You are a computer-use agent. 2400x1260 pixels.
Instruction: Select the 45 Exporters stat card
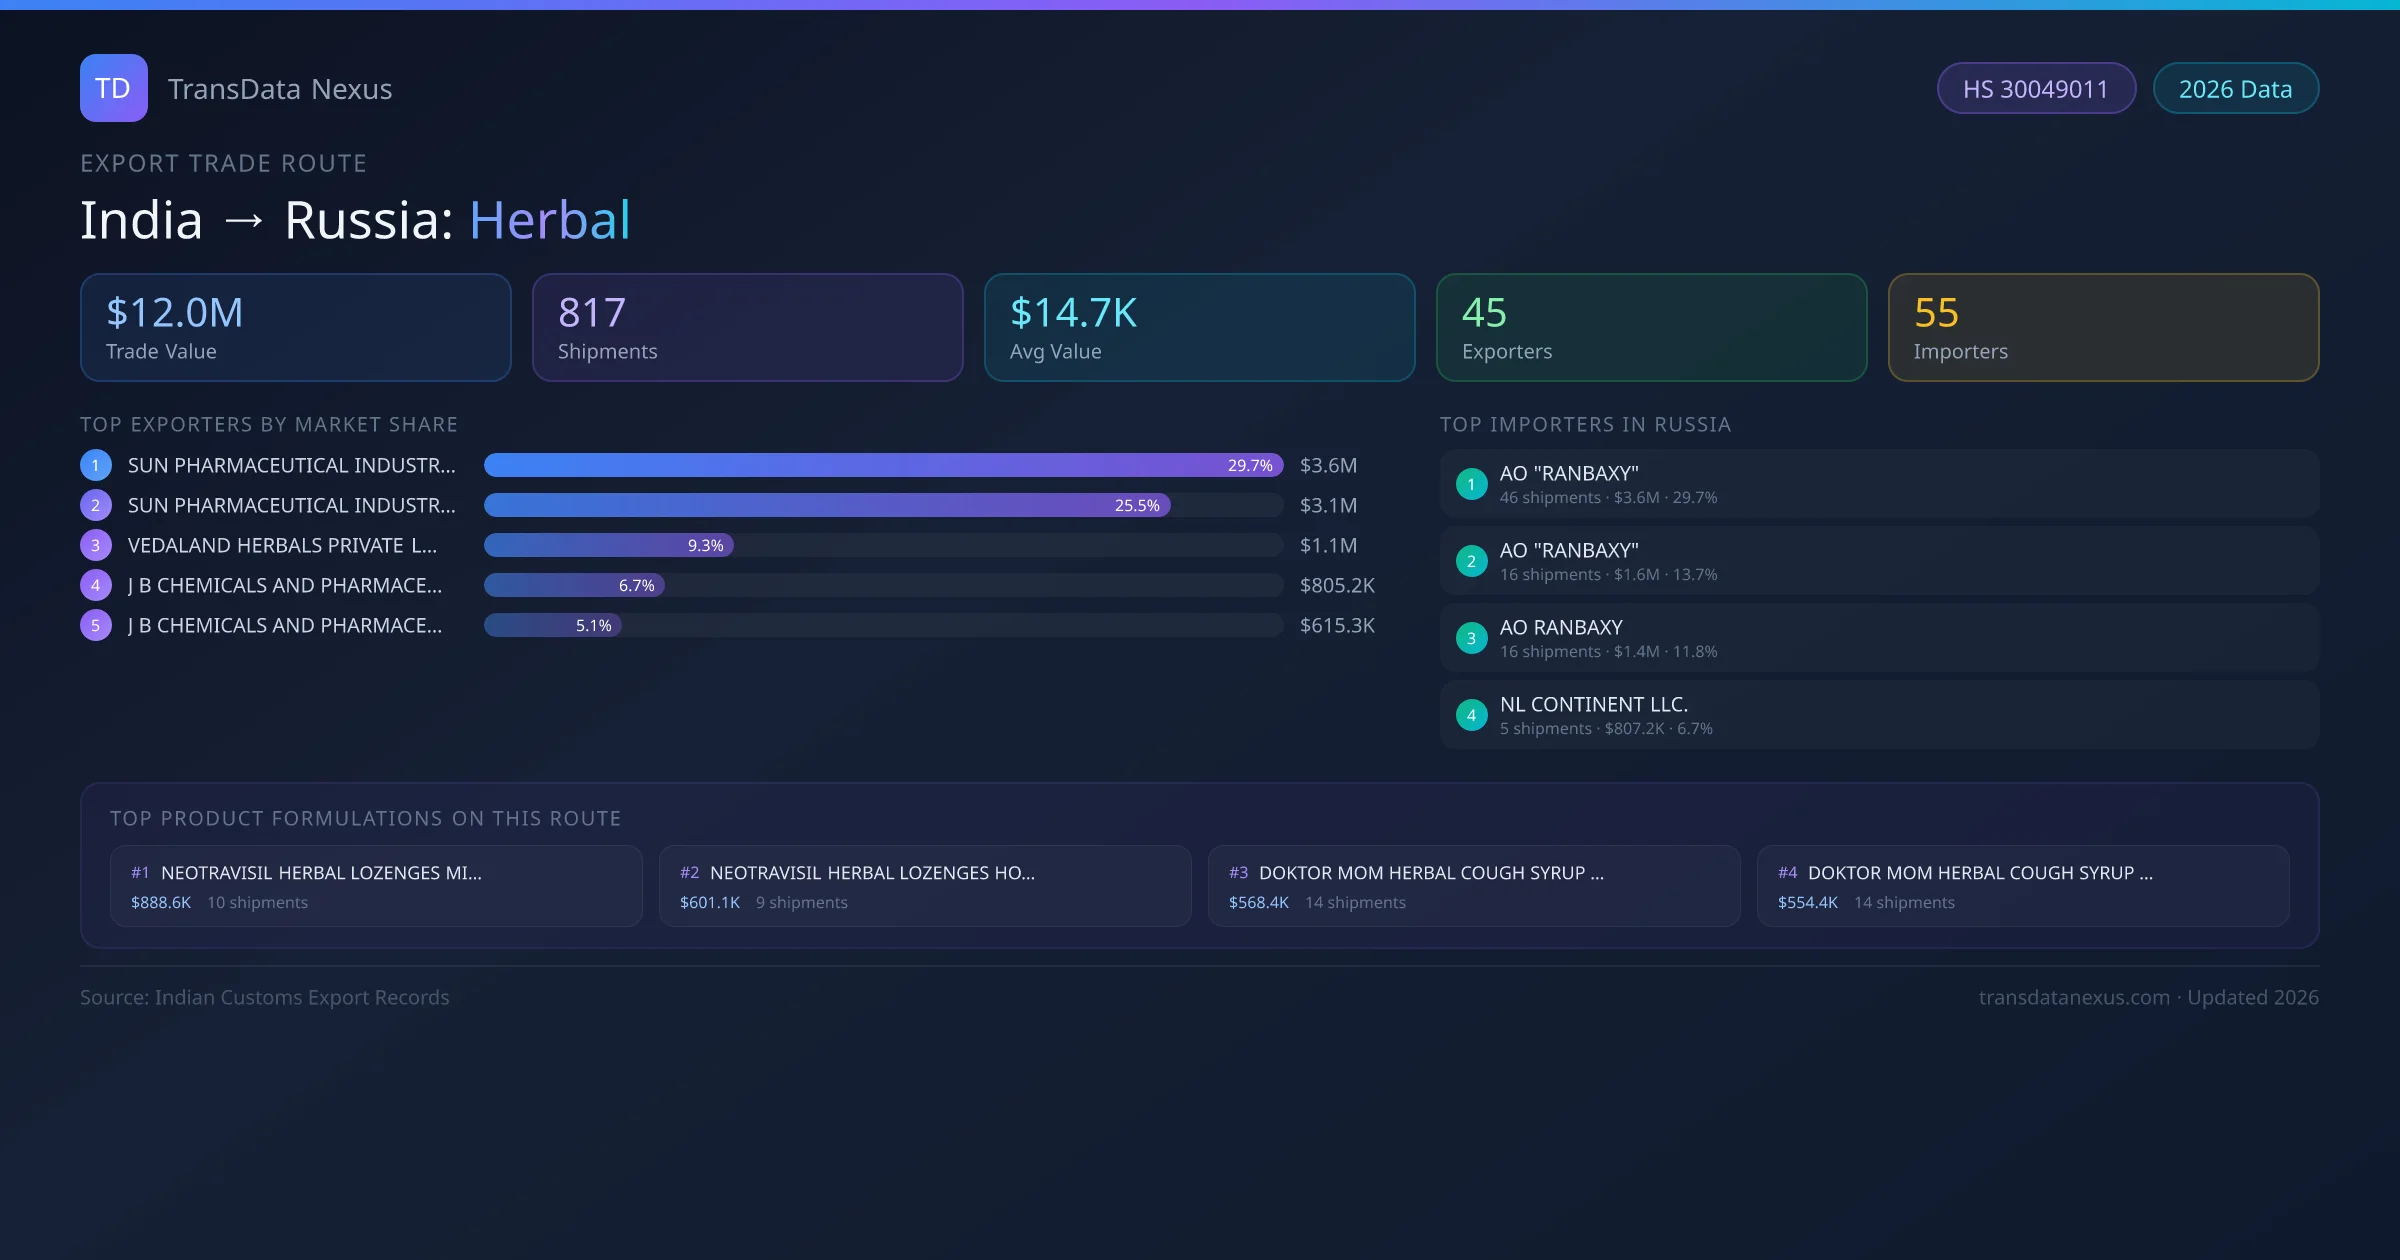[x=1651, y=327]
